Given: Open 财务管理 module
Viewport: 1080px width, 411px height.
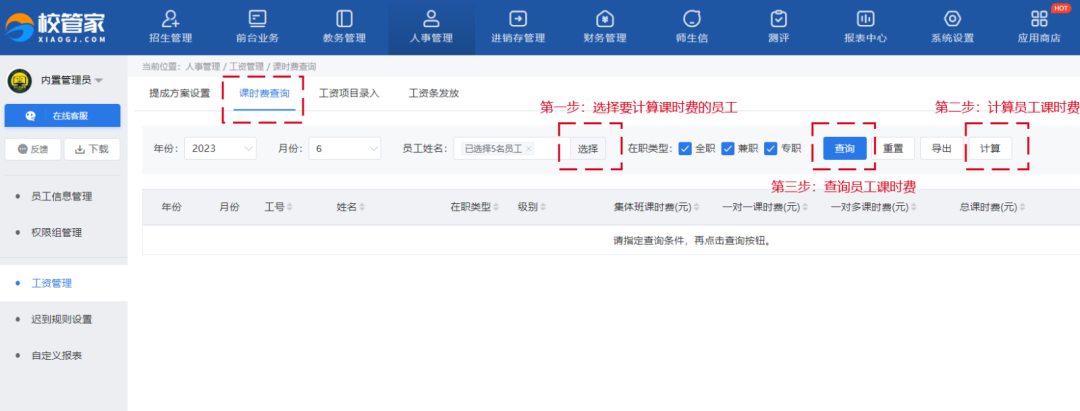Looking at the screenshot, I should [x=604, y=27].
